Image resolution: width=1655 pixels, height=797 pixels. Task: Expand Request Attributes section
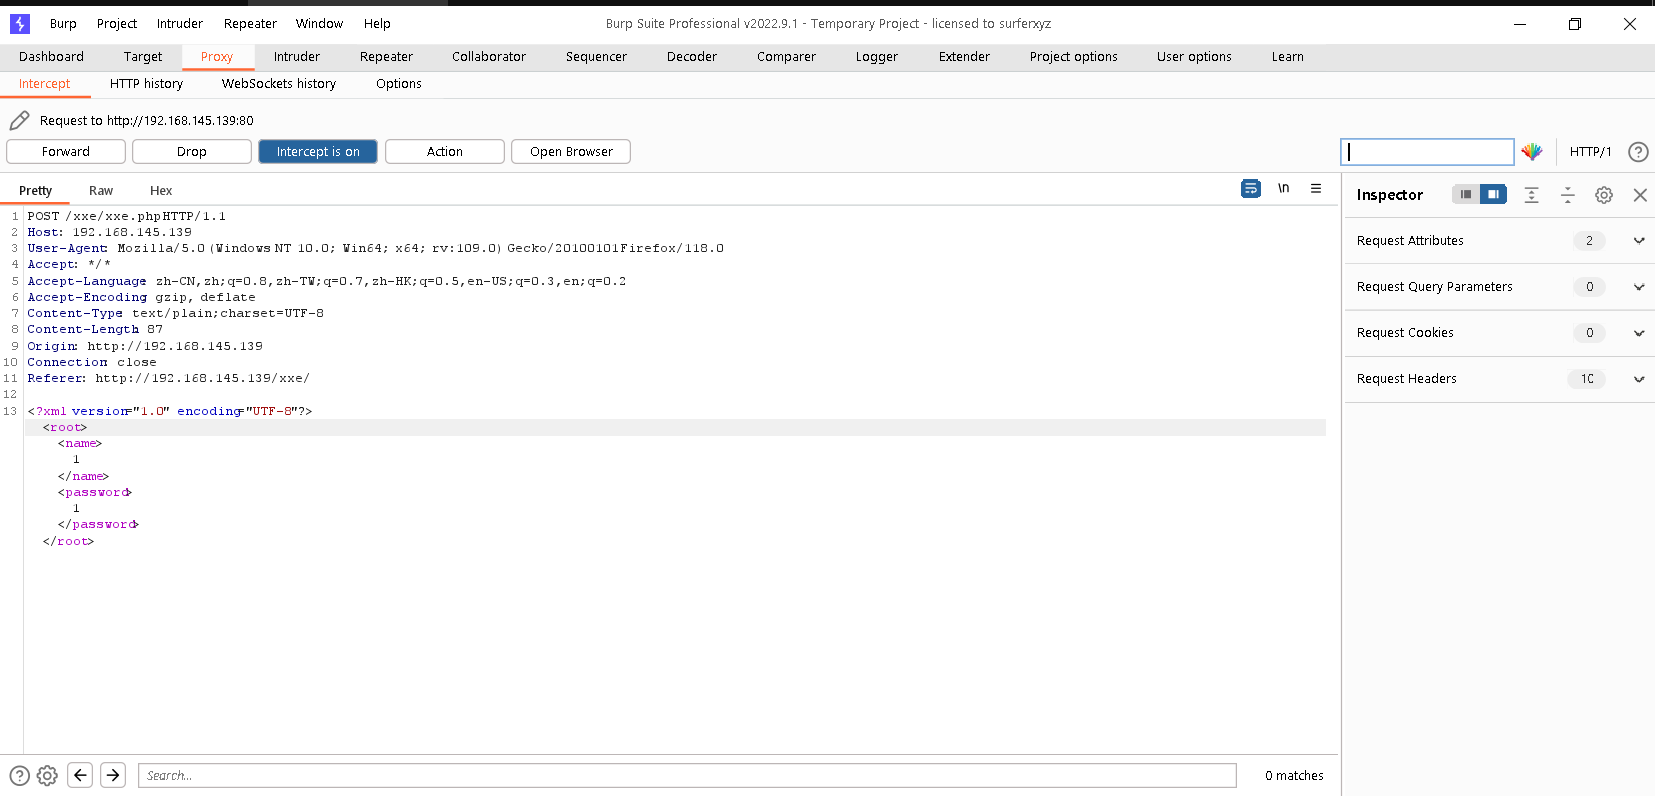click(1639, 241)
